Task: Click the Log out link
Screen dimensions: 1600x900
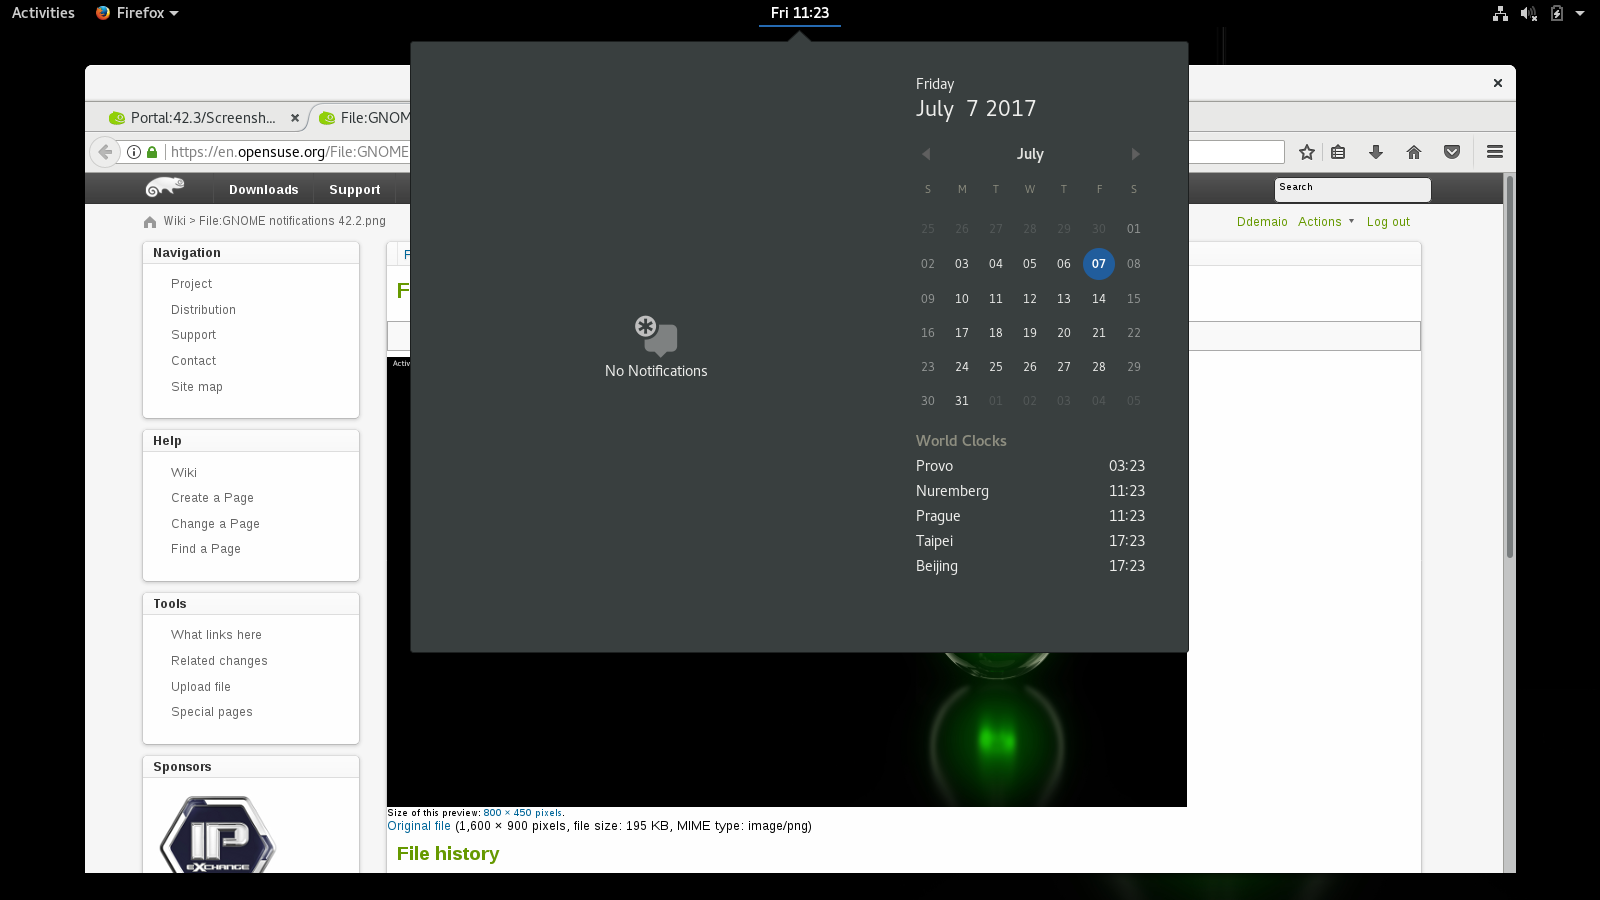Action: pyautogui.click(x=1388, y=222)
